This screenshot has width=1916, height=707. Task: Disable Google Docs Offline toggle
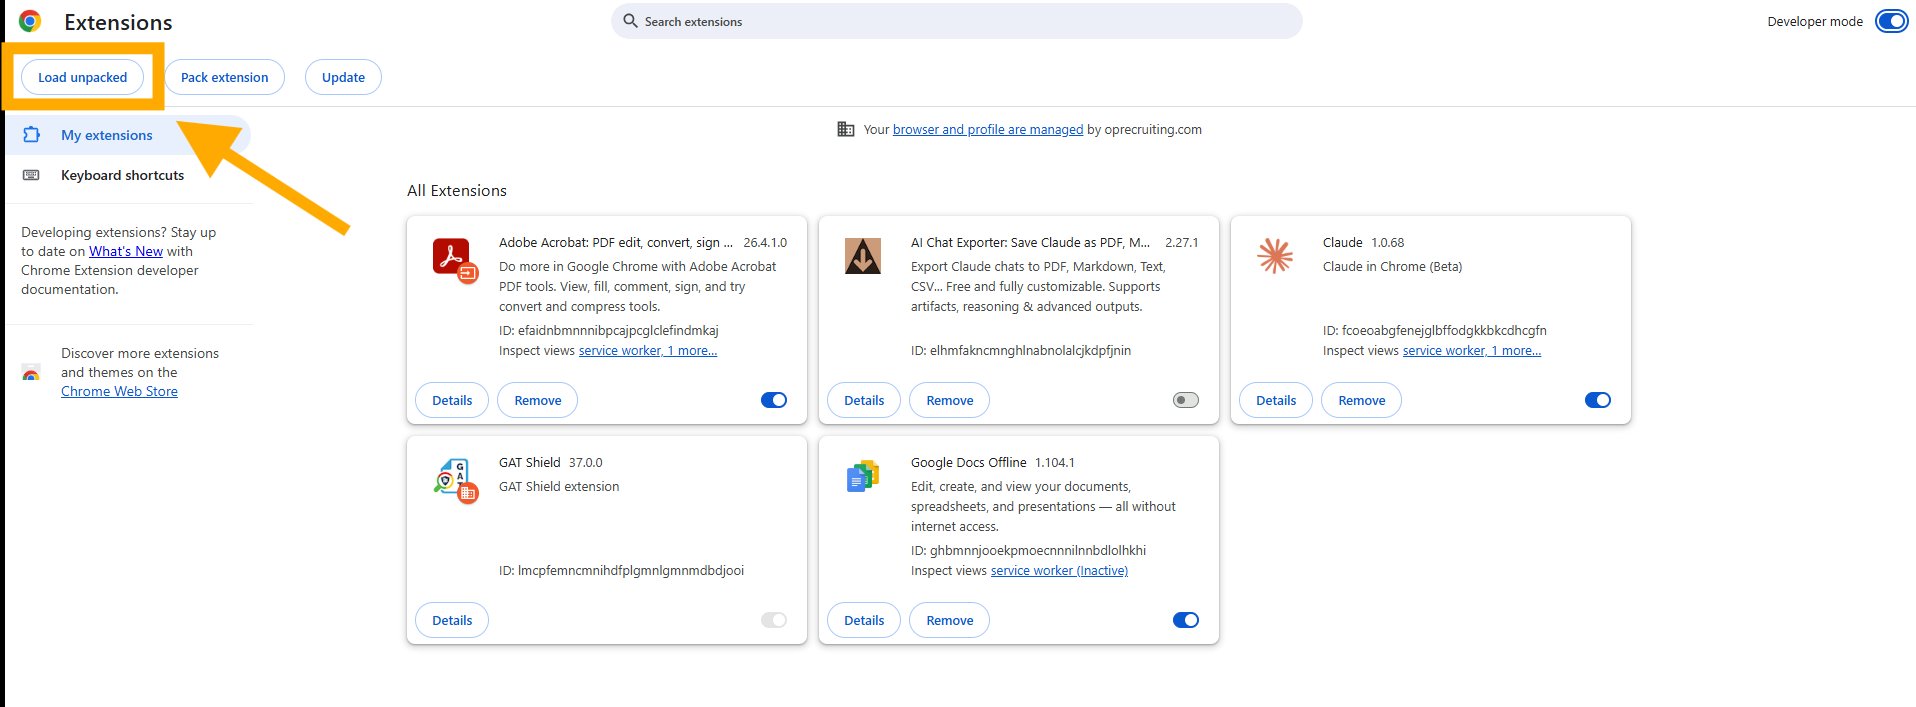(x=1186, y=620)
